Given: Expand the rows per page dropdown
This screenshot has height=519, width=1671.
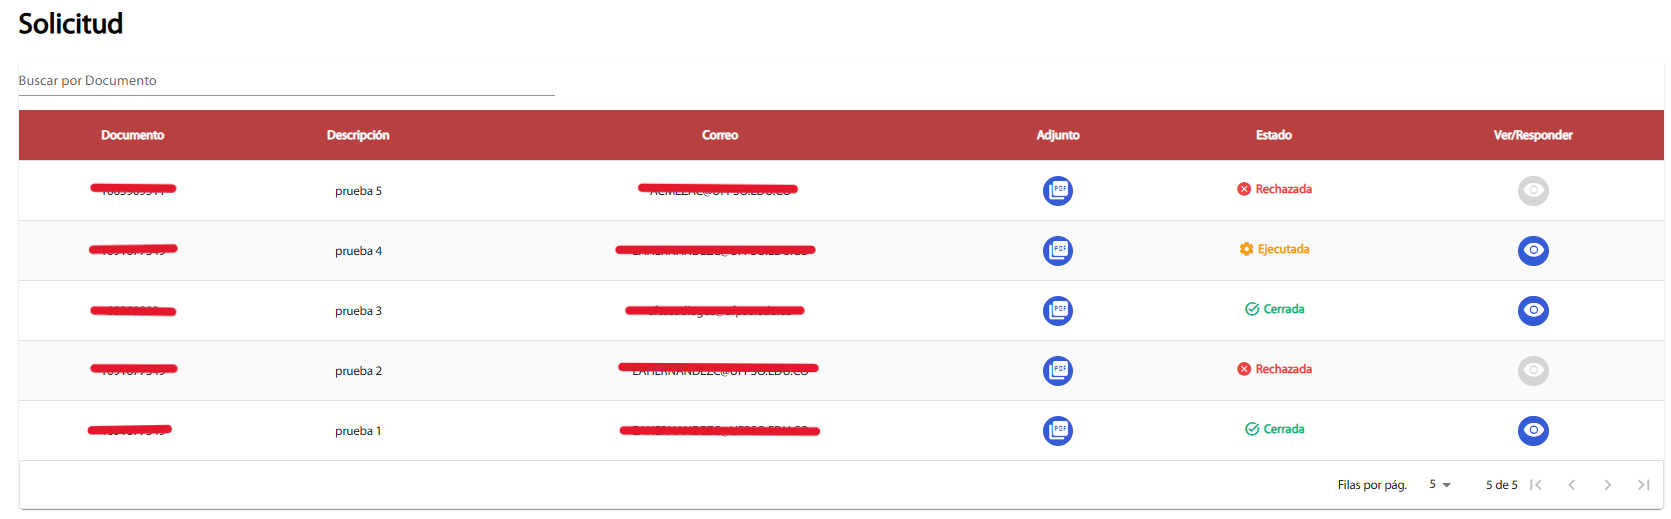Looking at the screenshot, I should (1440, 485).
